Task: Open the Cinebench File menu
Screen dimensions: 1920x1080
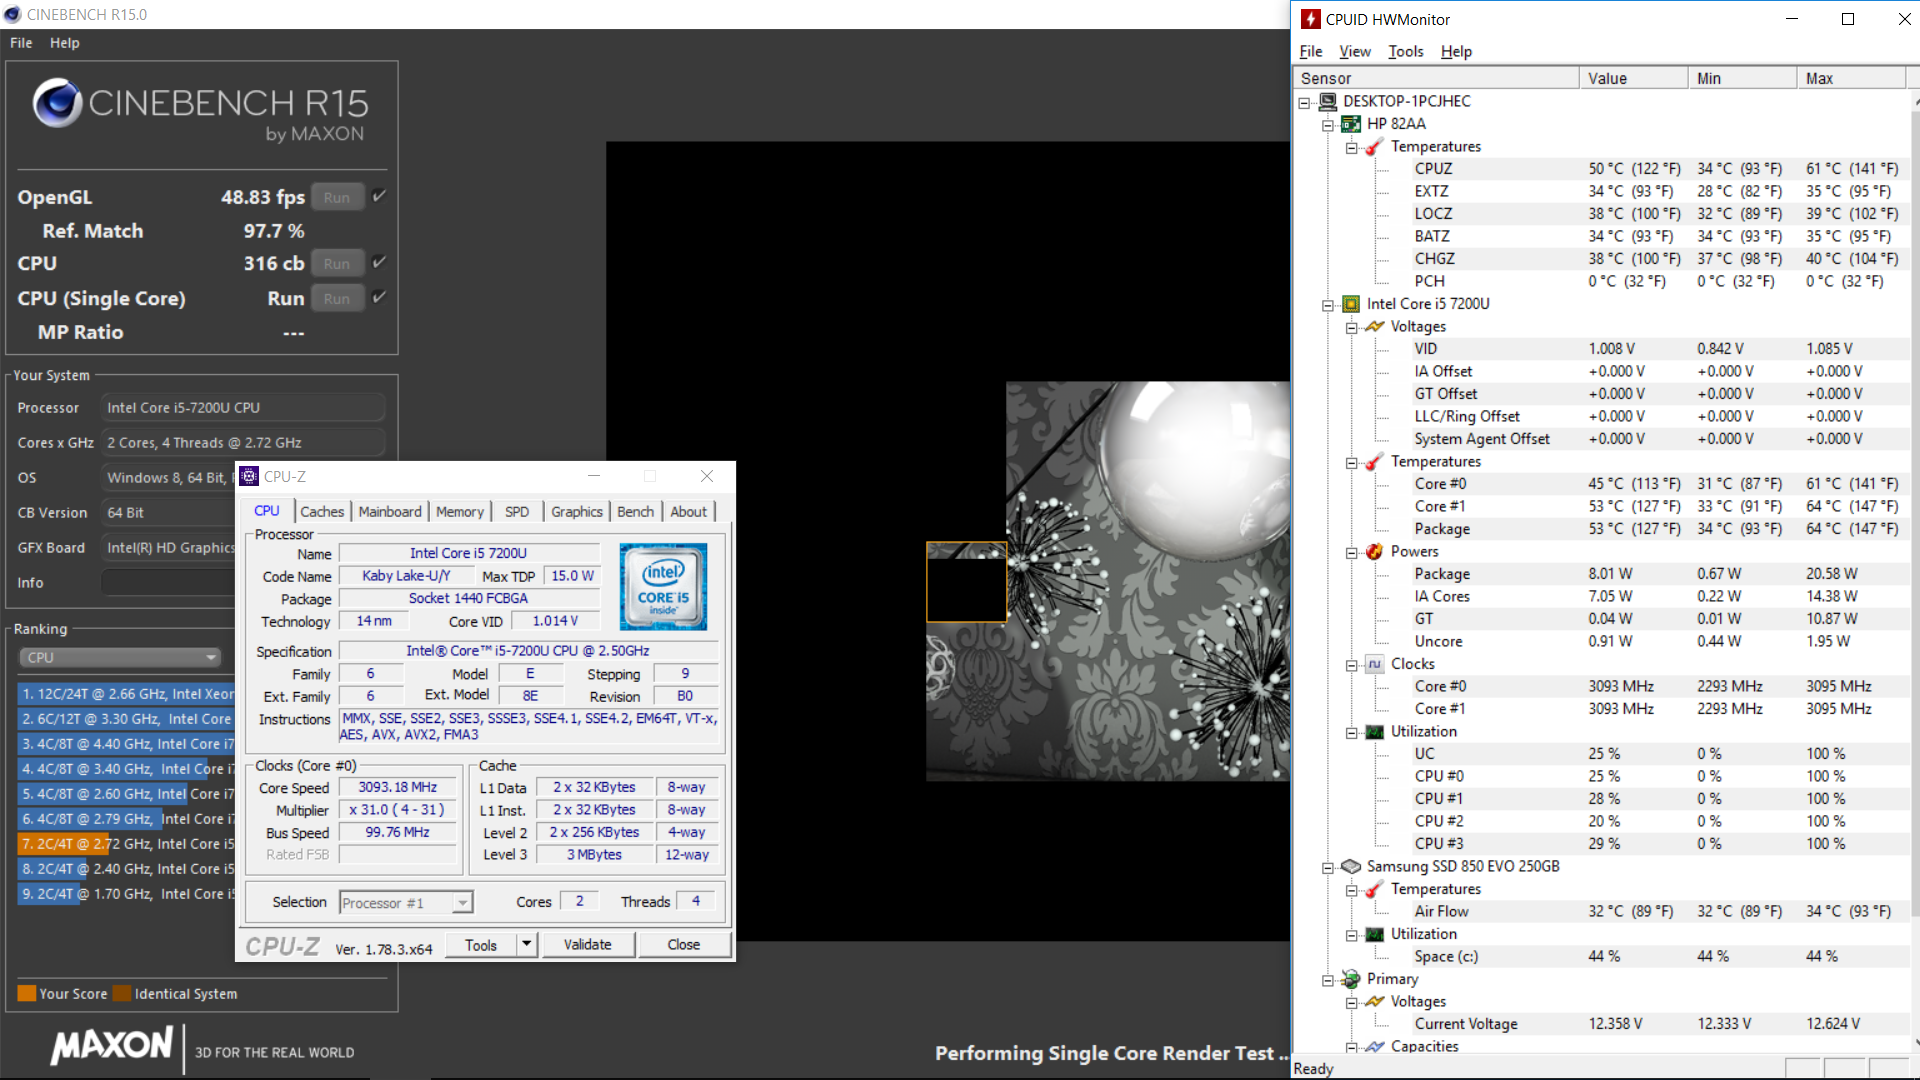Action: [21, 43]
